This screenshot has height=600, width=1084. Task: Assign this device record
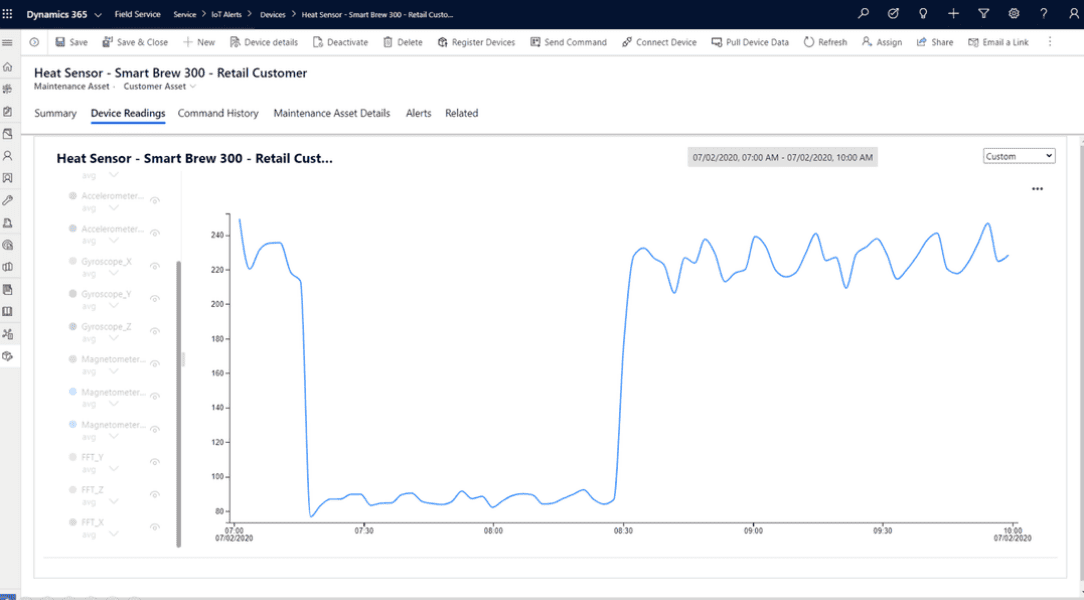[x=885, y=42]
